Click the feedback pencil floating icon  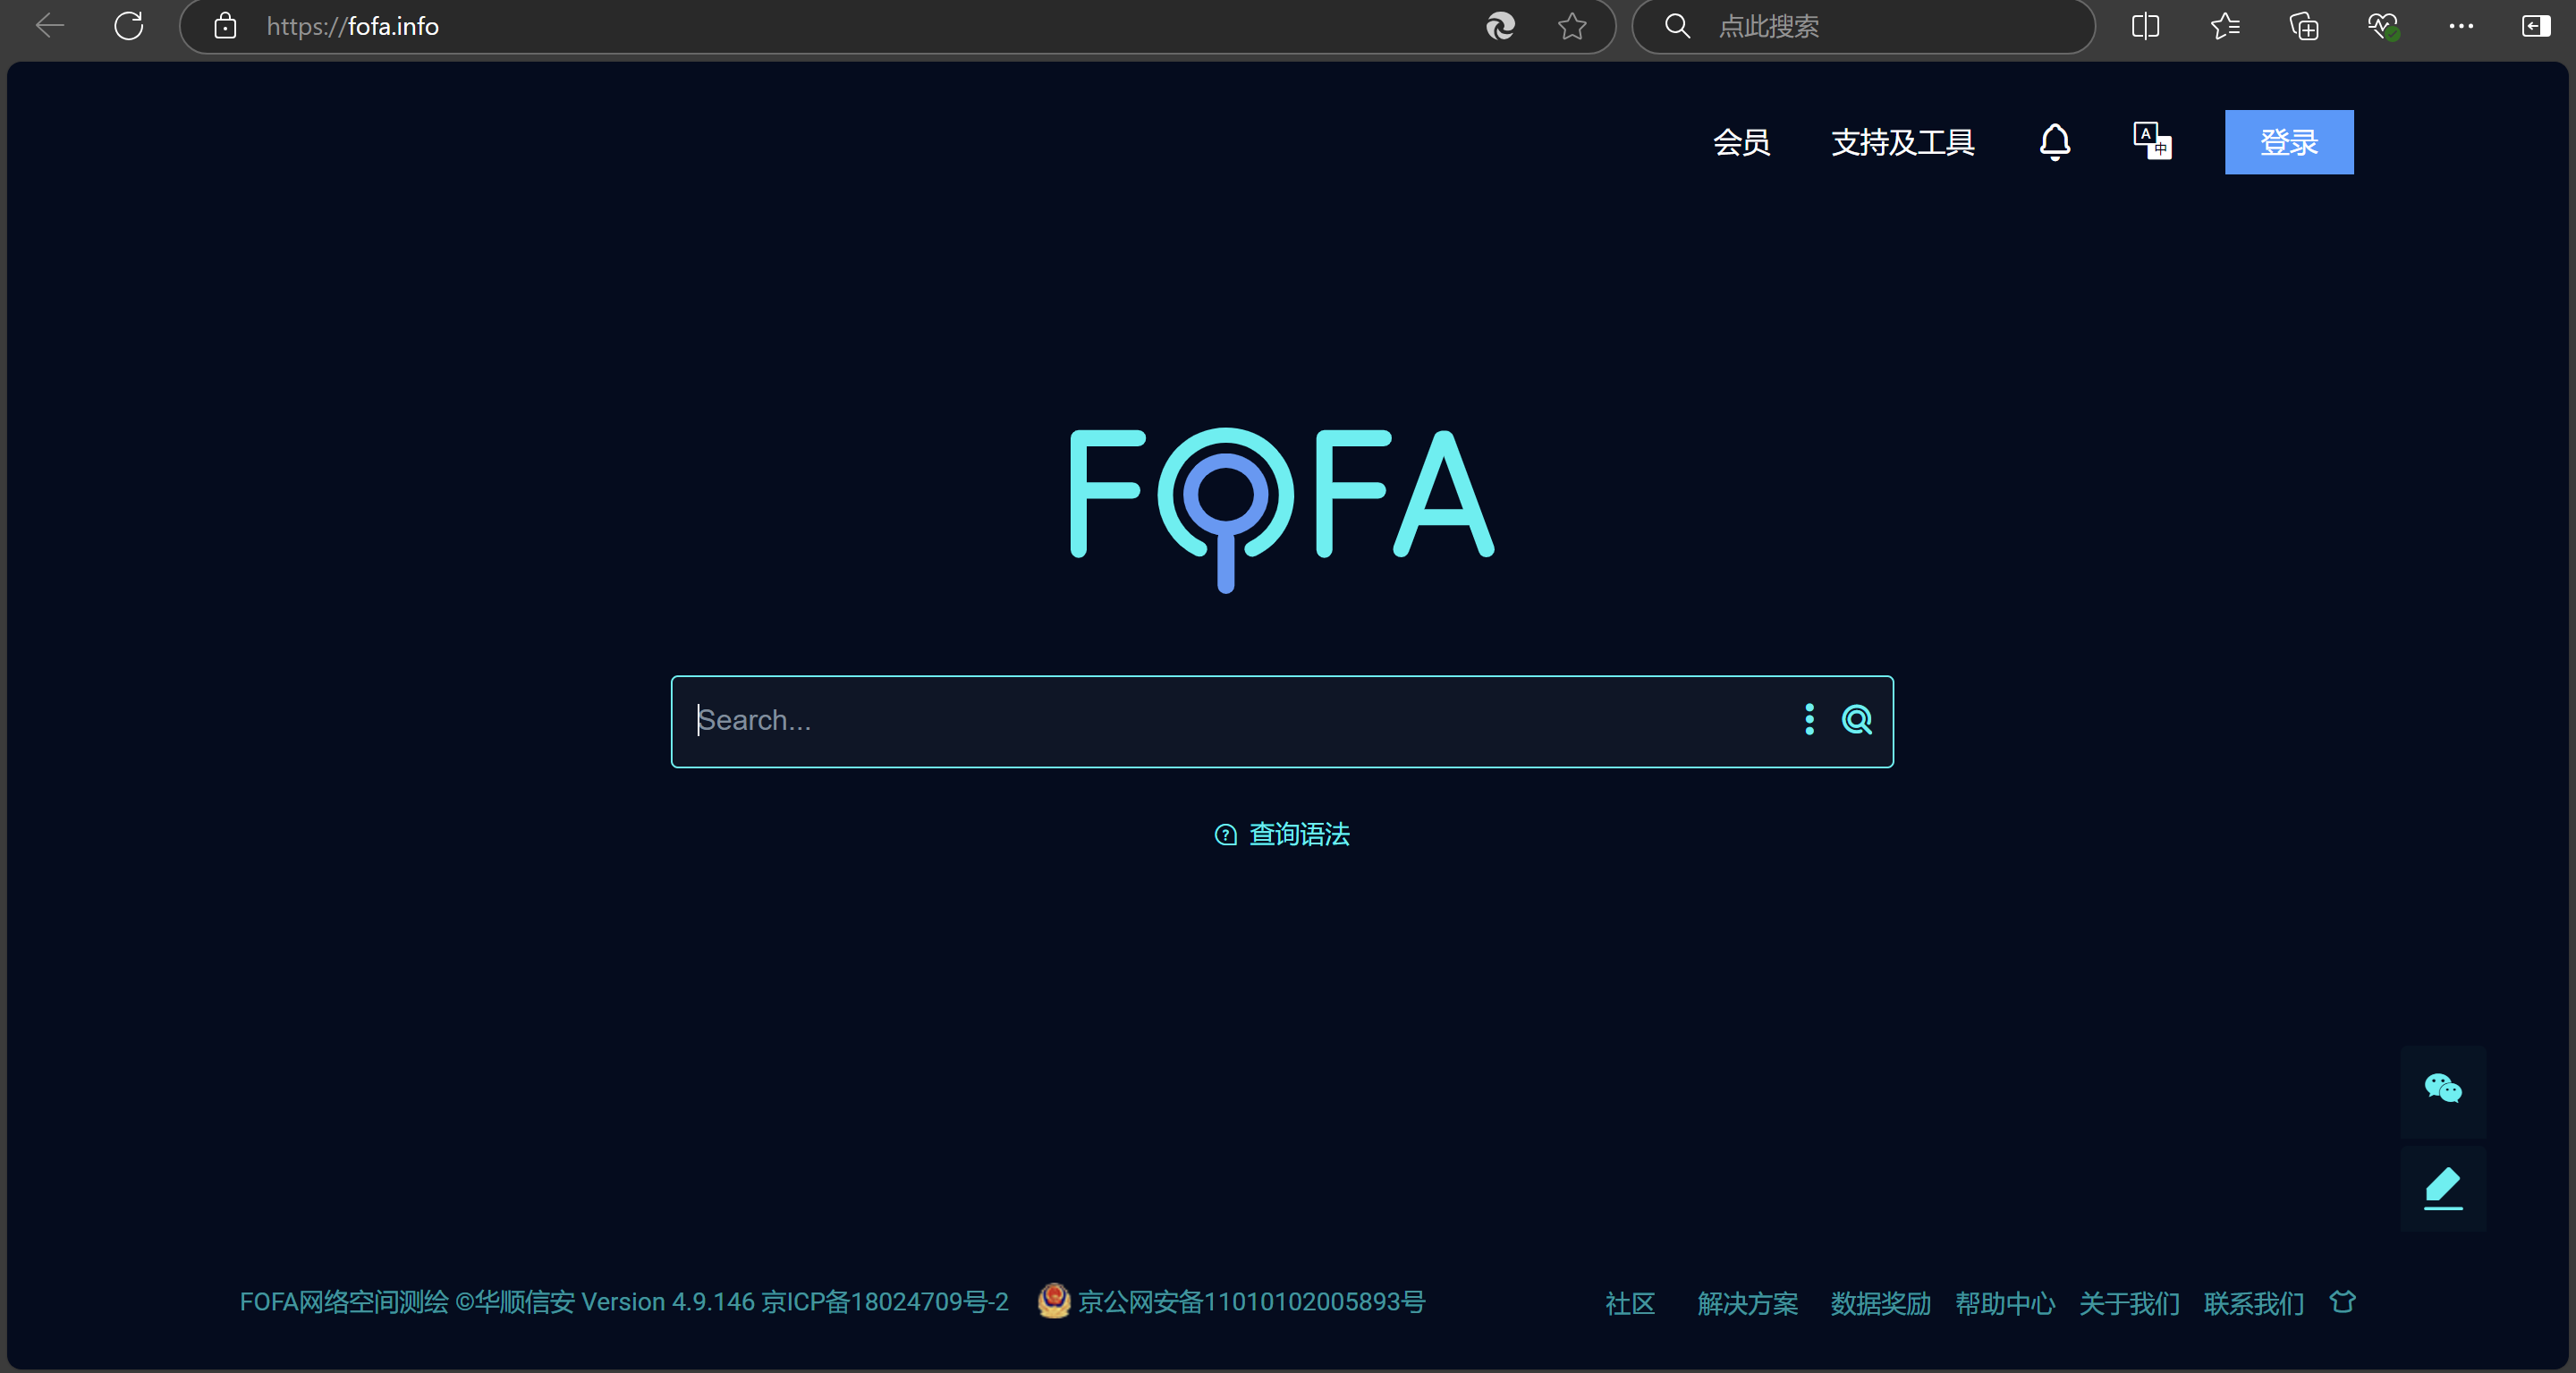pos(2442,1188)
